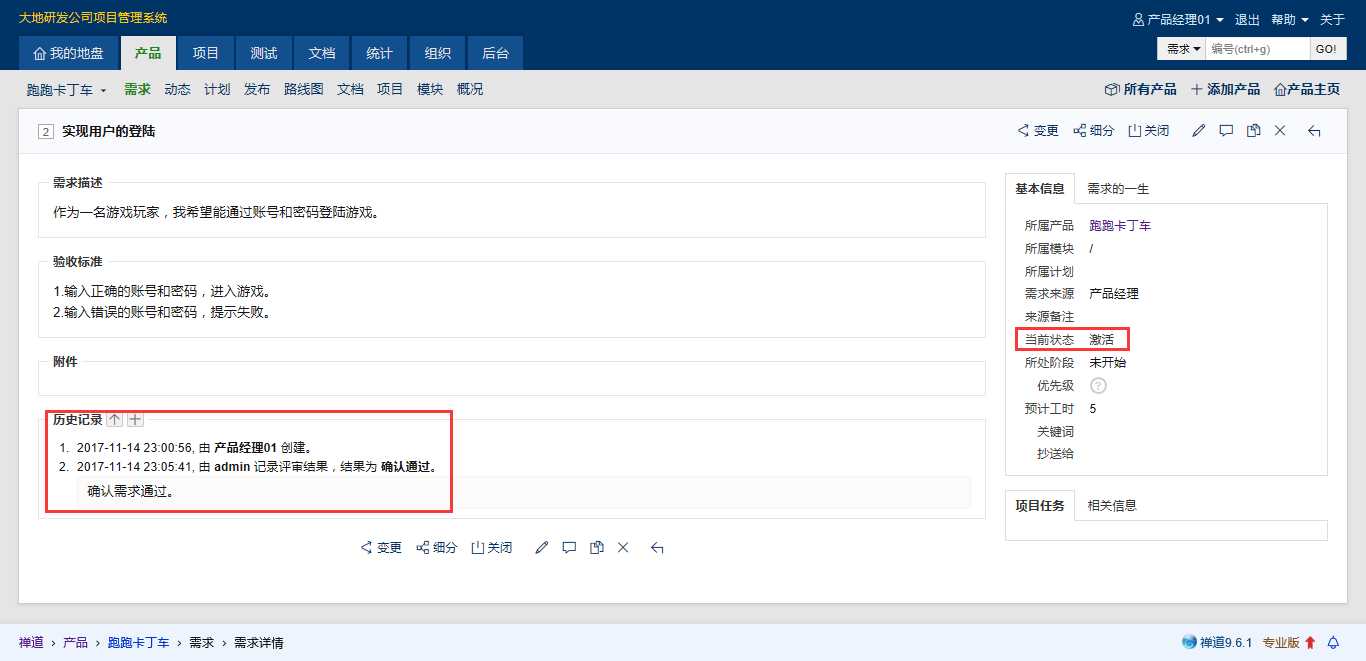Click the notification bell icon in footer
The image size is (1366, 661).
(x=1333, y=643)
